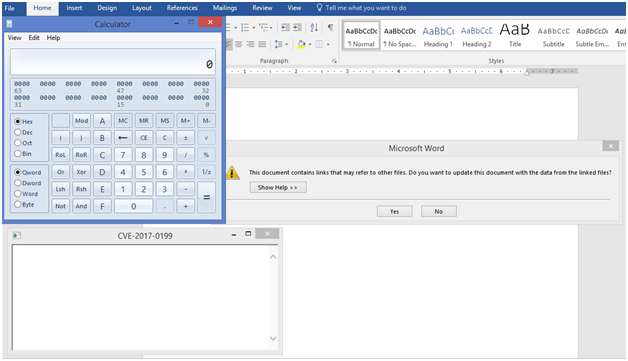628x361 pixels.
Task: Decrease indent in Word's Paragraph group
Action: point(285,27)
